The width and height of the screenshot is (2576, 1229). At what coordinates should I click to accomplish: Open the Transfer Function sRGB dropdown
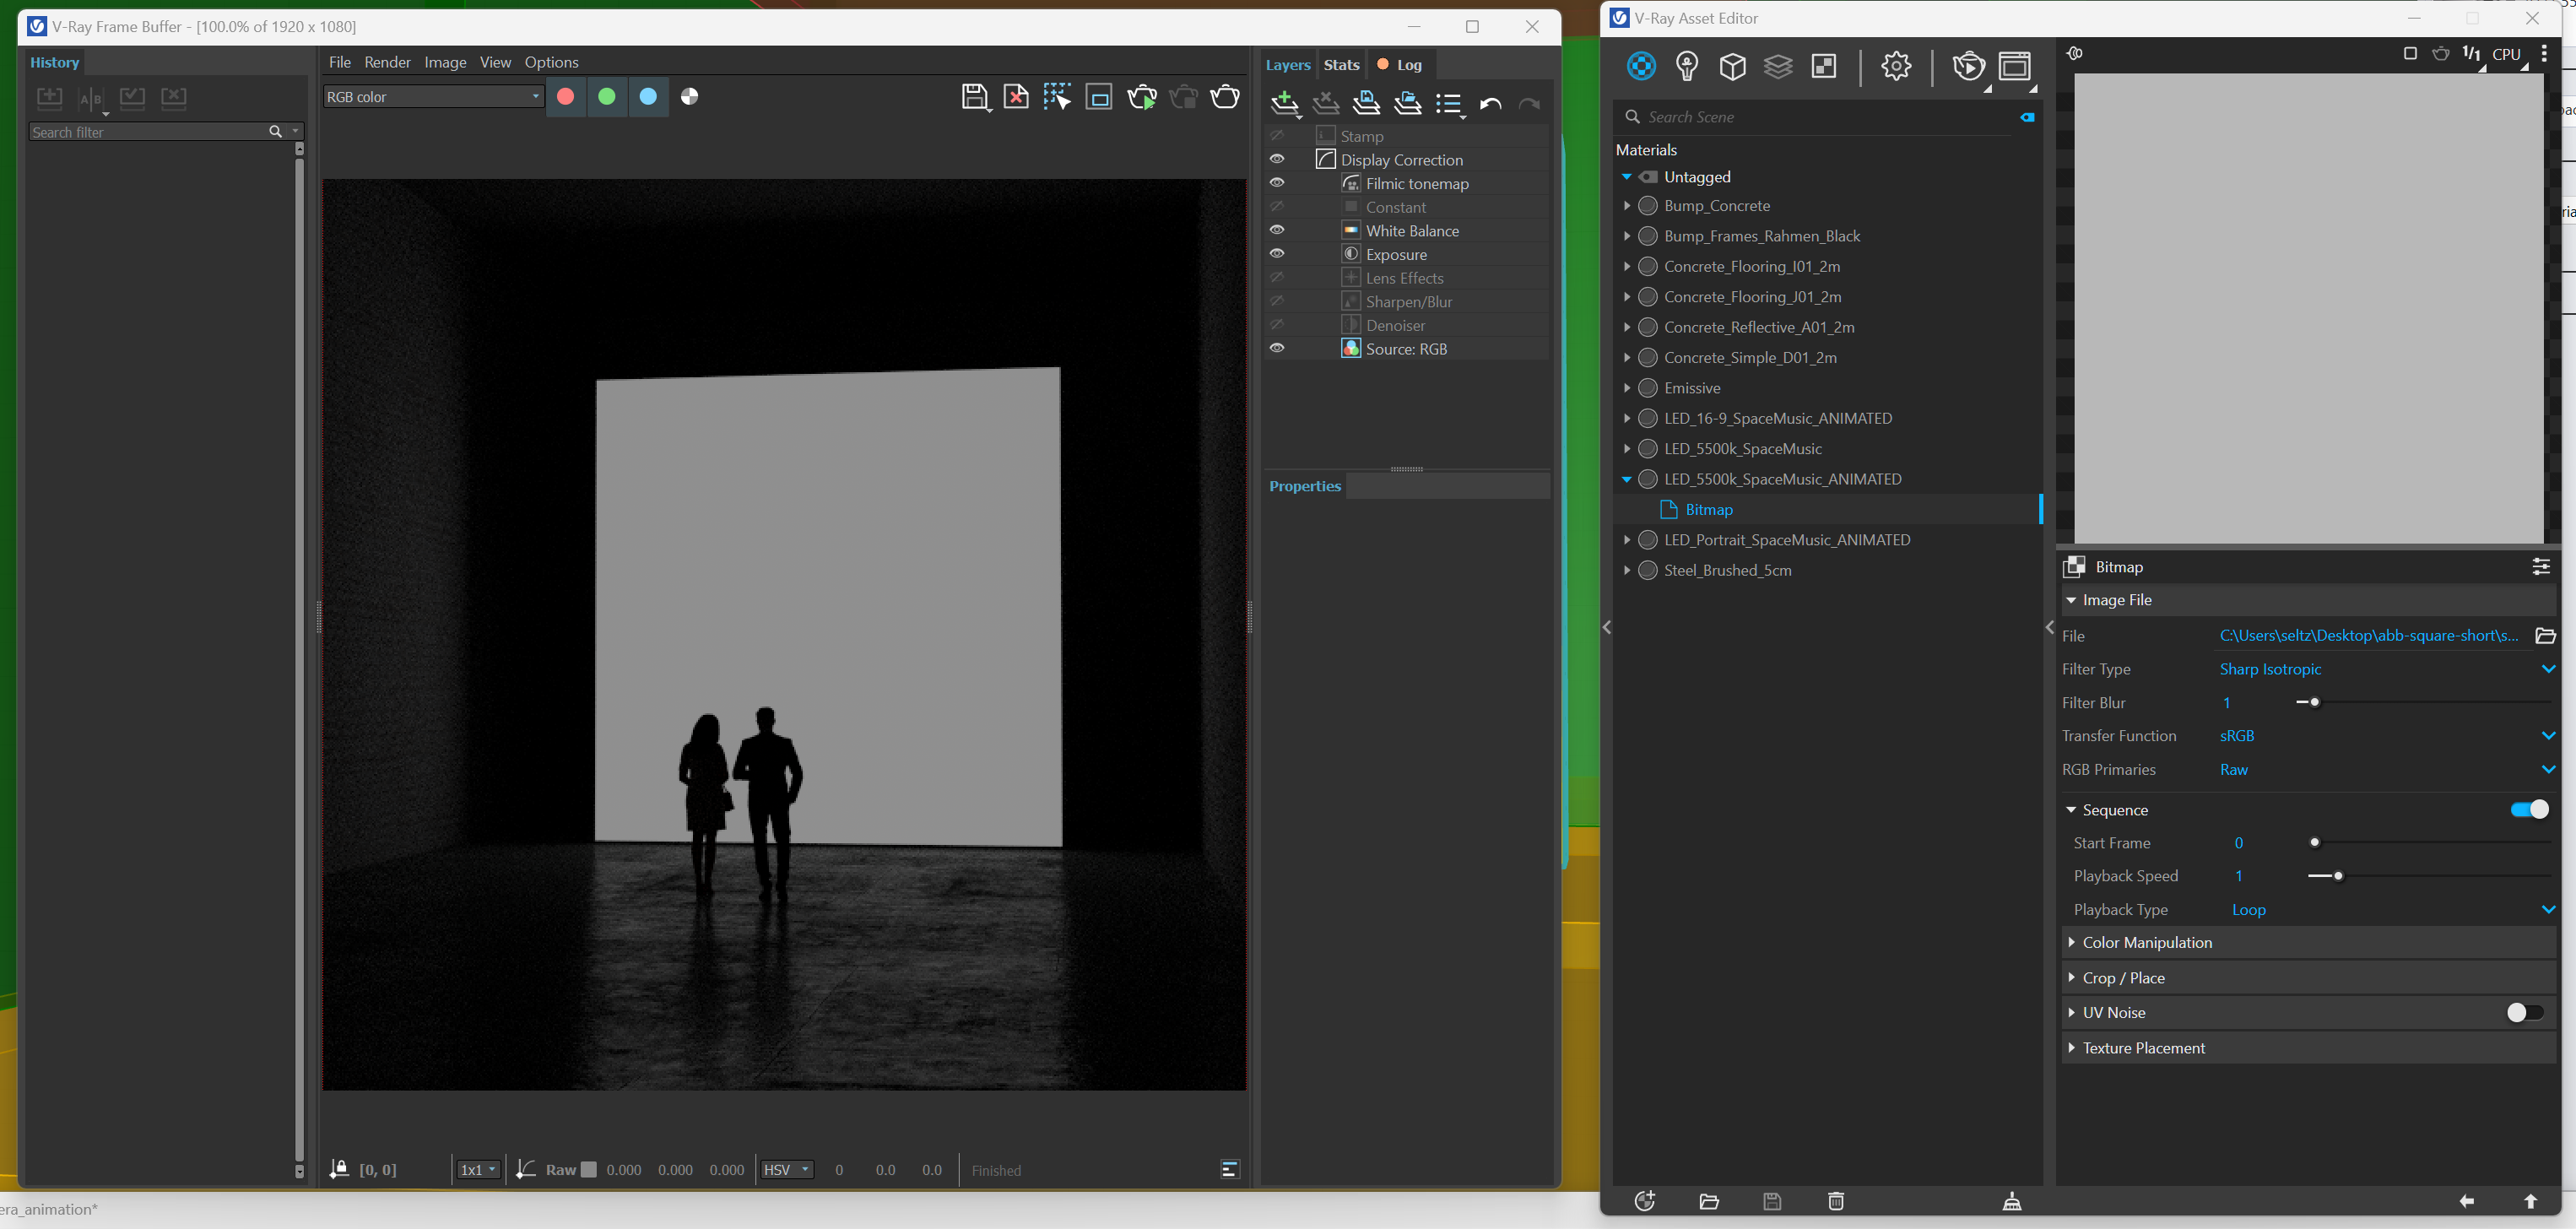(2387, 736)
